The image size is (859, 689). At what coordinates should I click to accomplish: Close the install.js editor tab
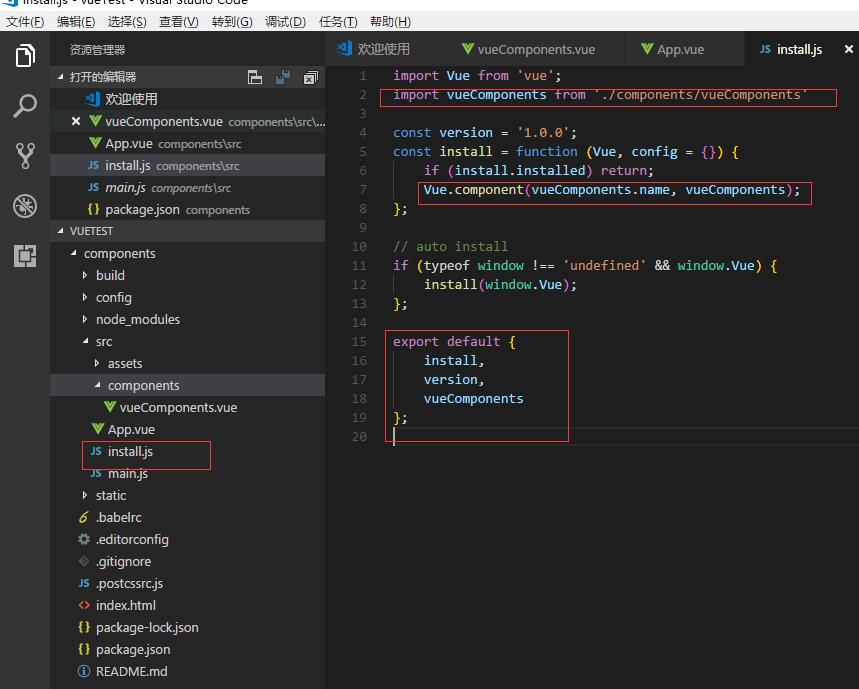pos(849,49)
